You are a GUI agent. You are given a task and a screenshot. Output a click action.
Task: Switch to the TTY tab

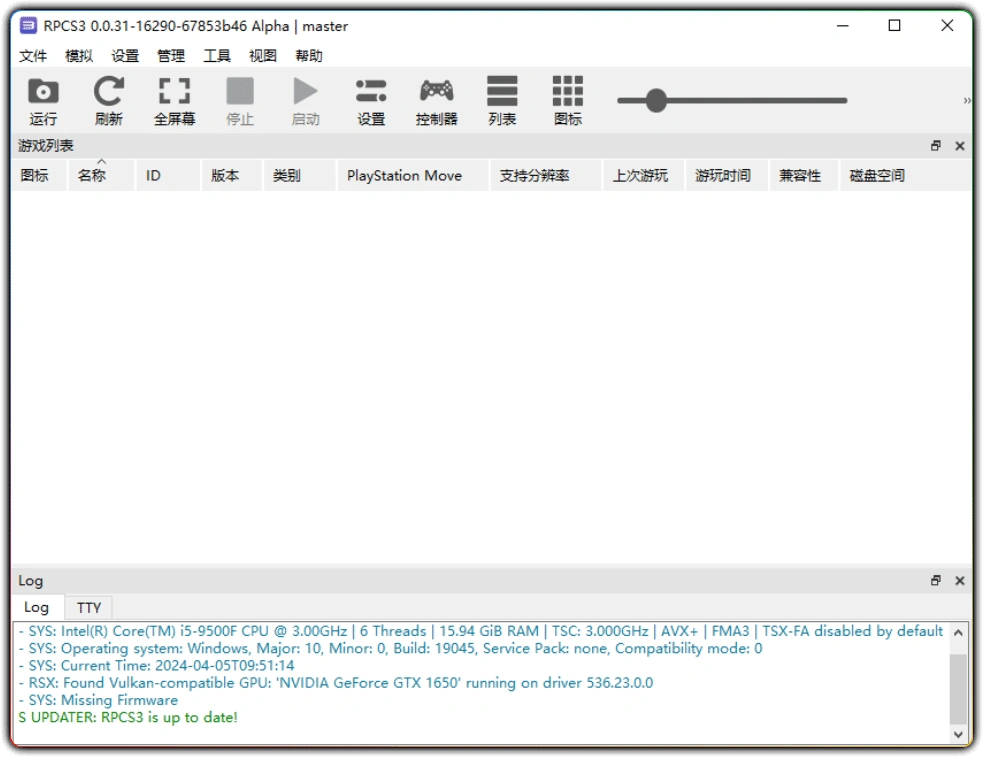coord(88,607)
